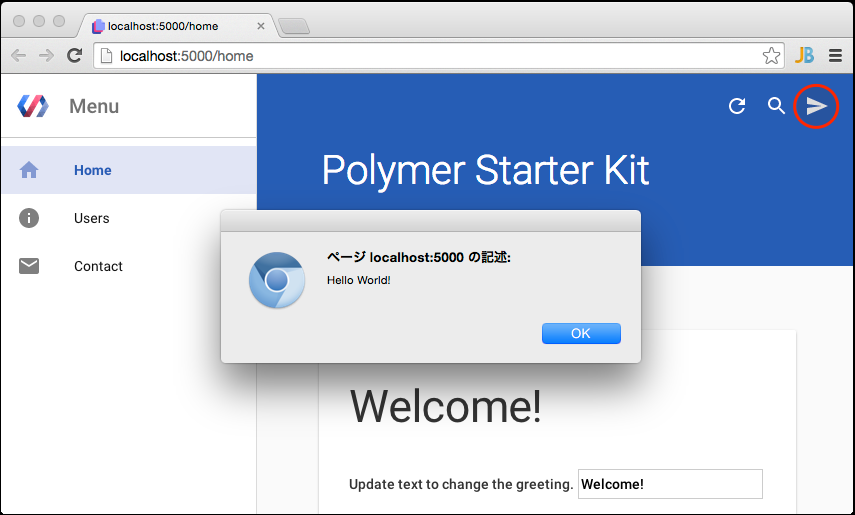Click the browser back arrow
The width and height of the screenshot is (855, 515).
(x=19, y=55)
